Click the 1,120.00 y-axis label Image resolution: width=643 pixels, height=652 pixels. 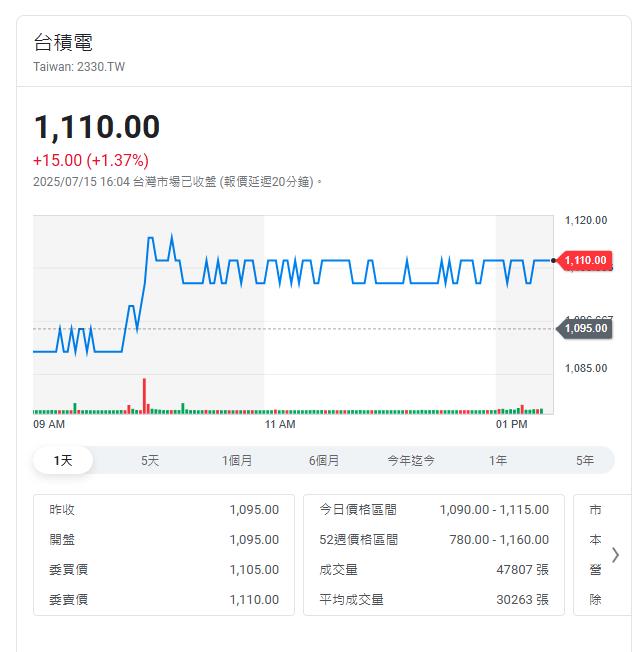(x=586, y=220)
